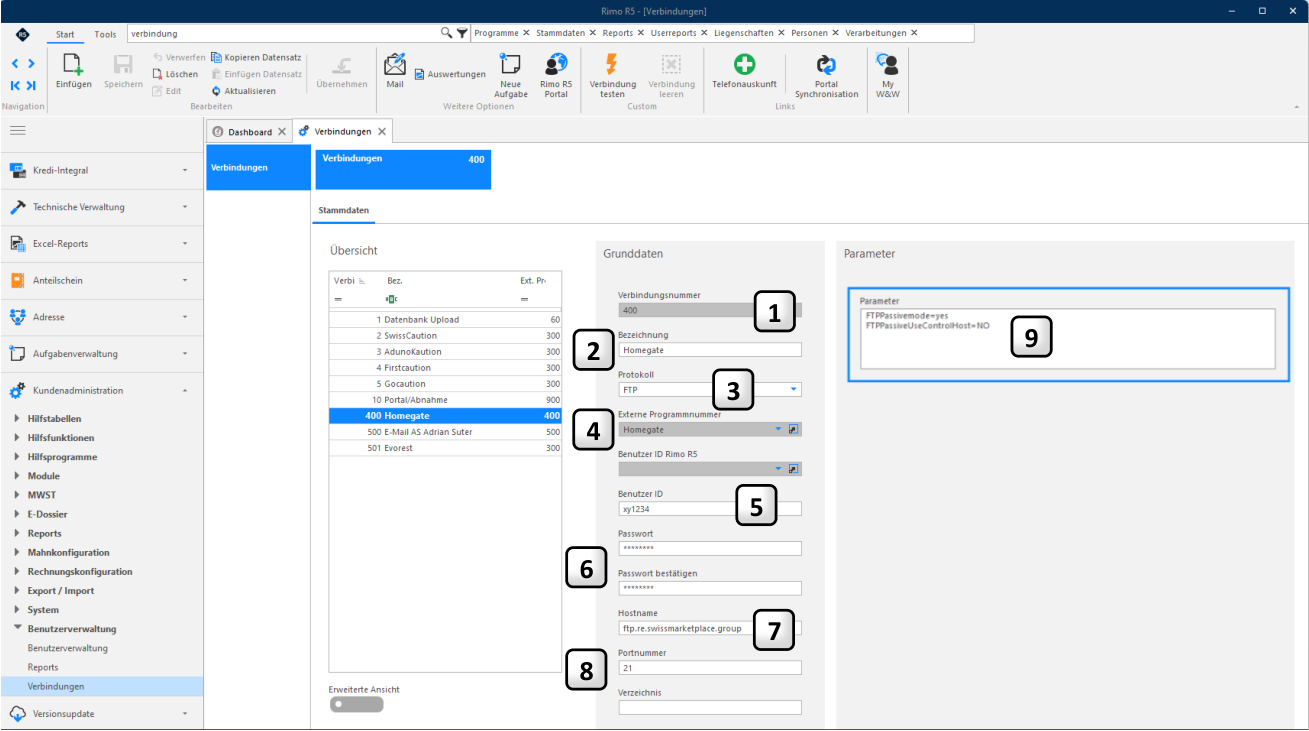Open the Benutzer ID Rimo R5 dropdown arrow
This screenshot has width=1309, height=731.
pyautogui.click(x=778, y=468)
